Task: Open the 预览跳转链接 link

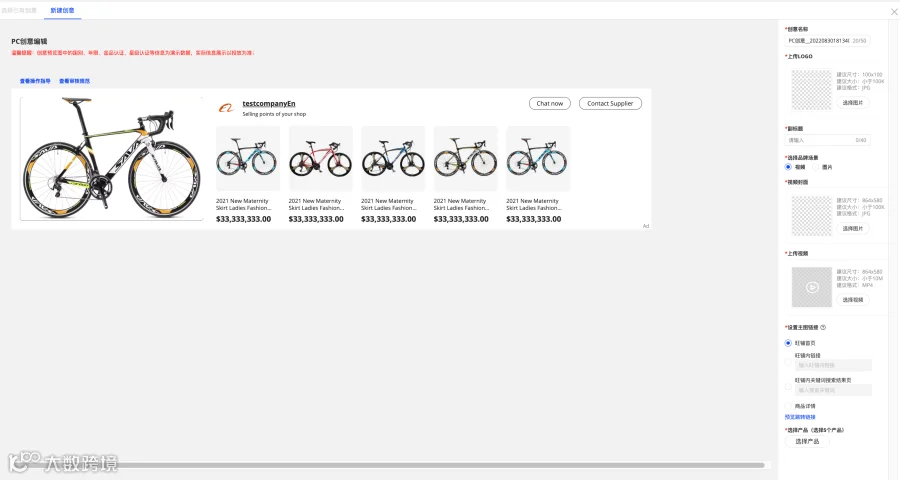Action: (800, 417)
